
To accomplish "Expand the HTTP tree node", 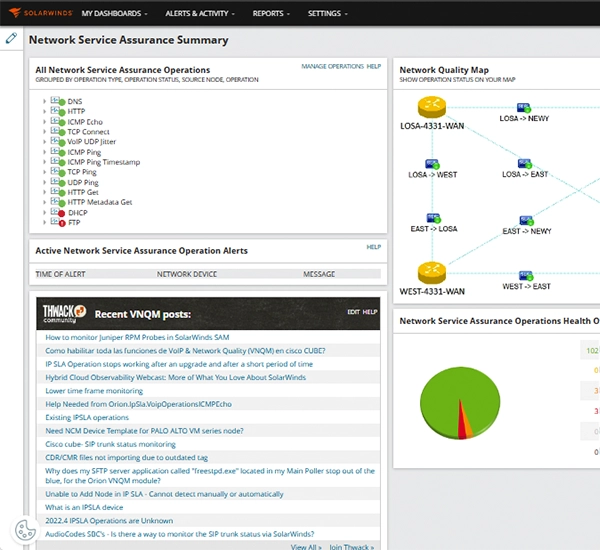I will click(x=44, y=111).
